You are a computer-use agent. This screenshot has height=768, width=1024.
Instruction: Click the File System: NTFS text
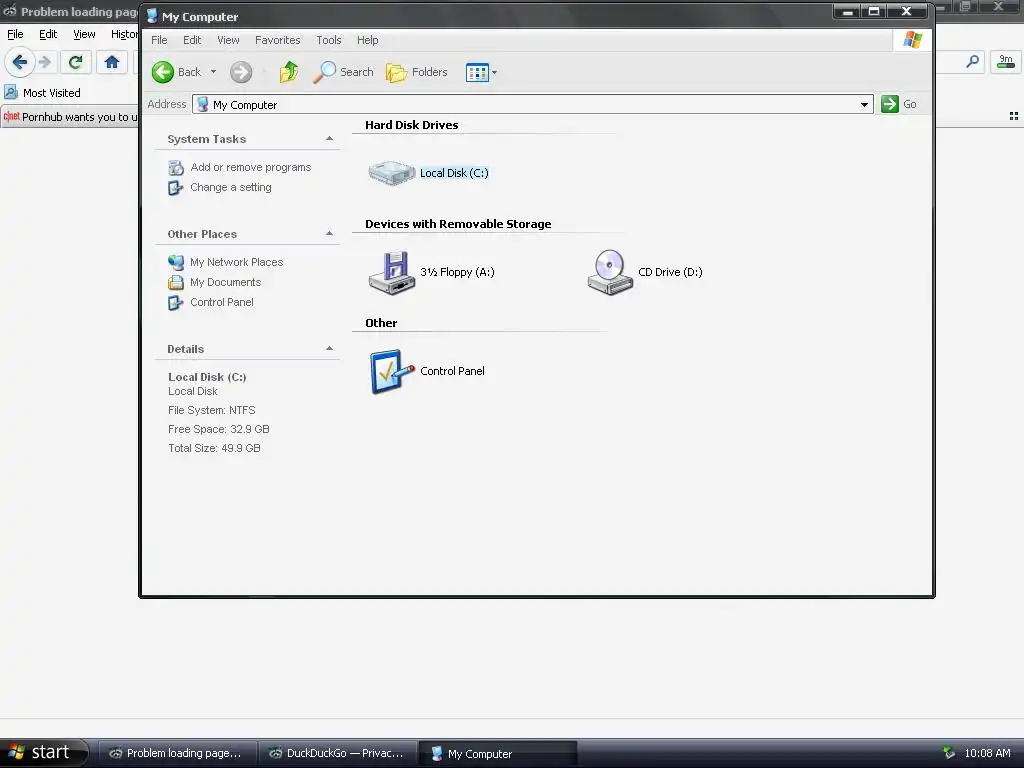(212, 410)
